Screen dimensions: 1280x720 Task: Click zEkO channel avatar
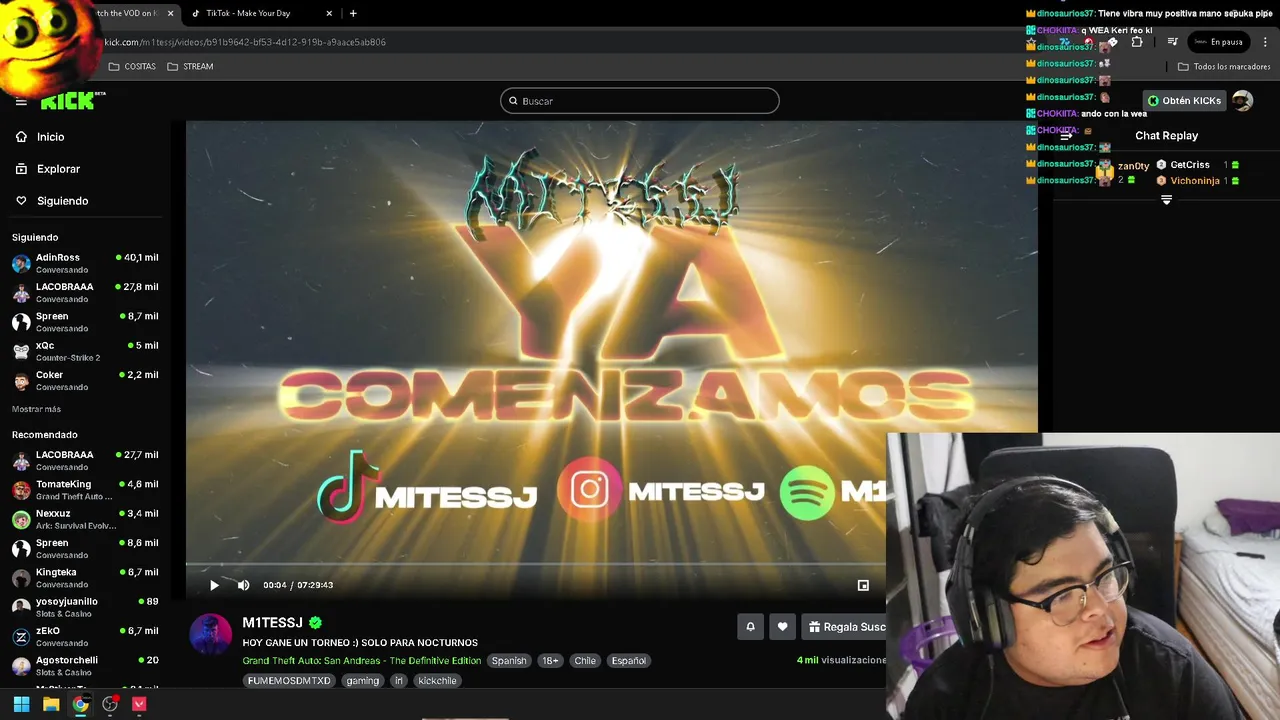(x=21, y=636)
